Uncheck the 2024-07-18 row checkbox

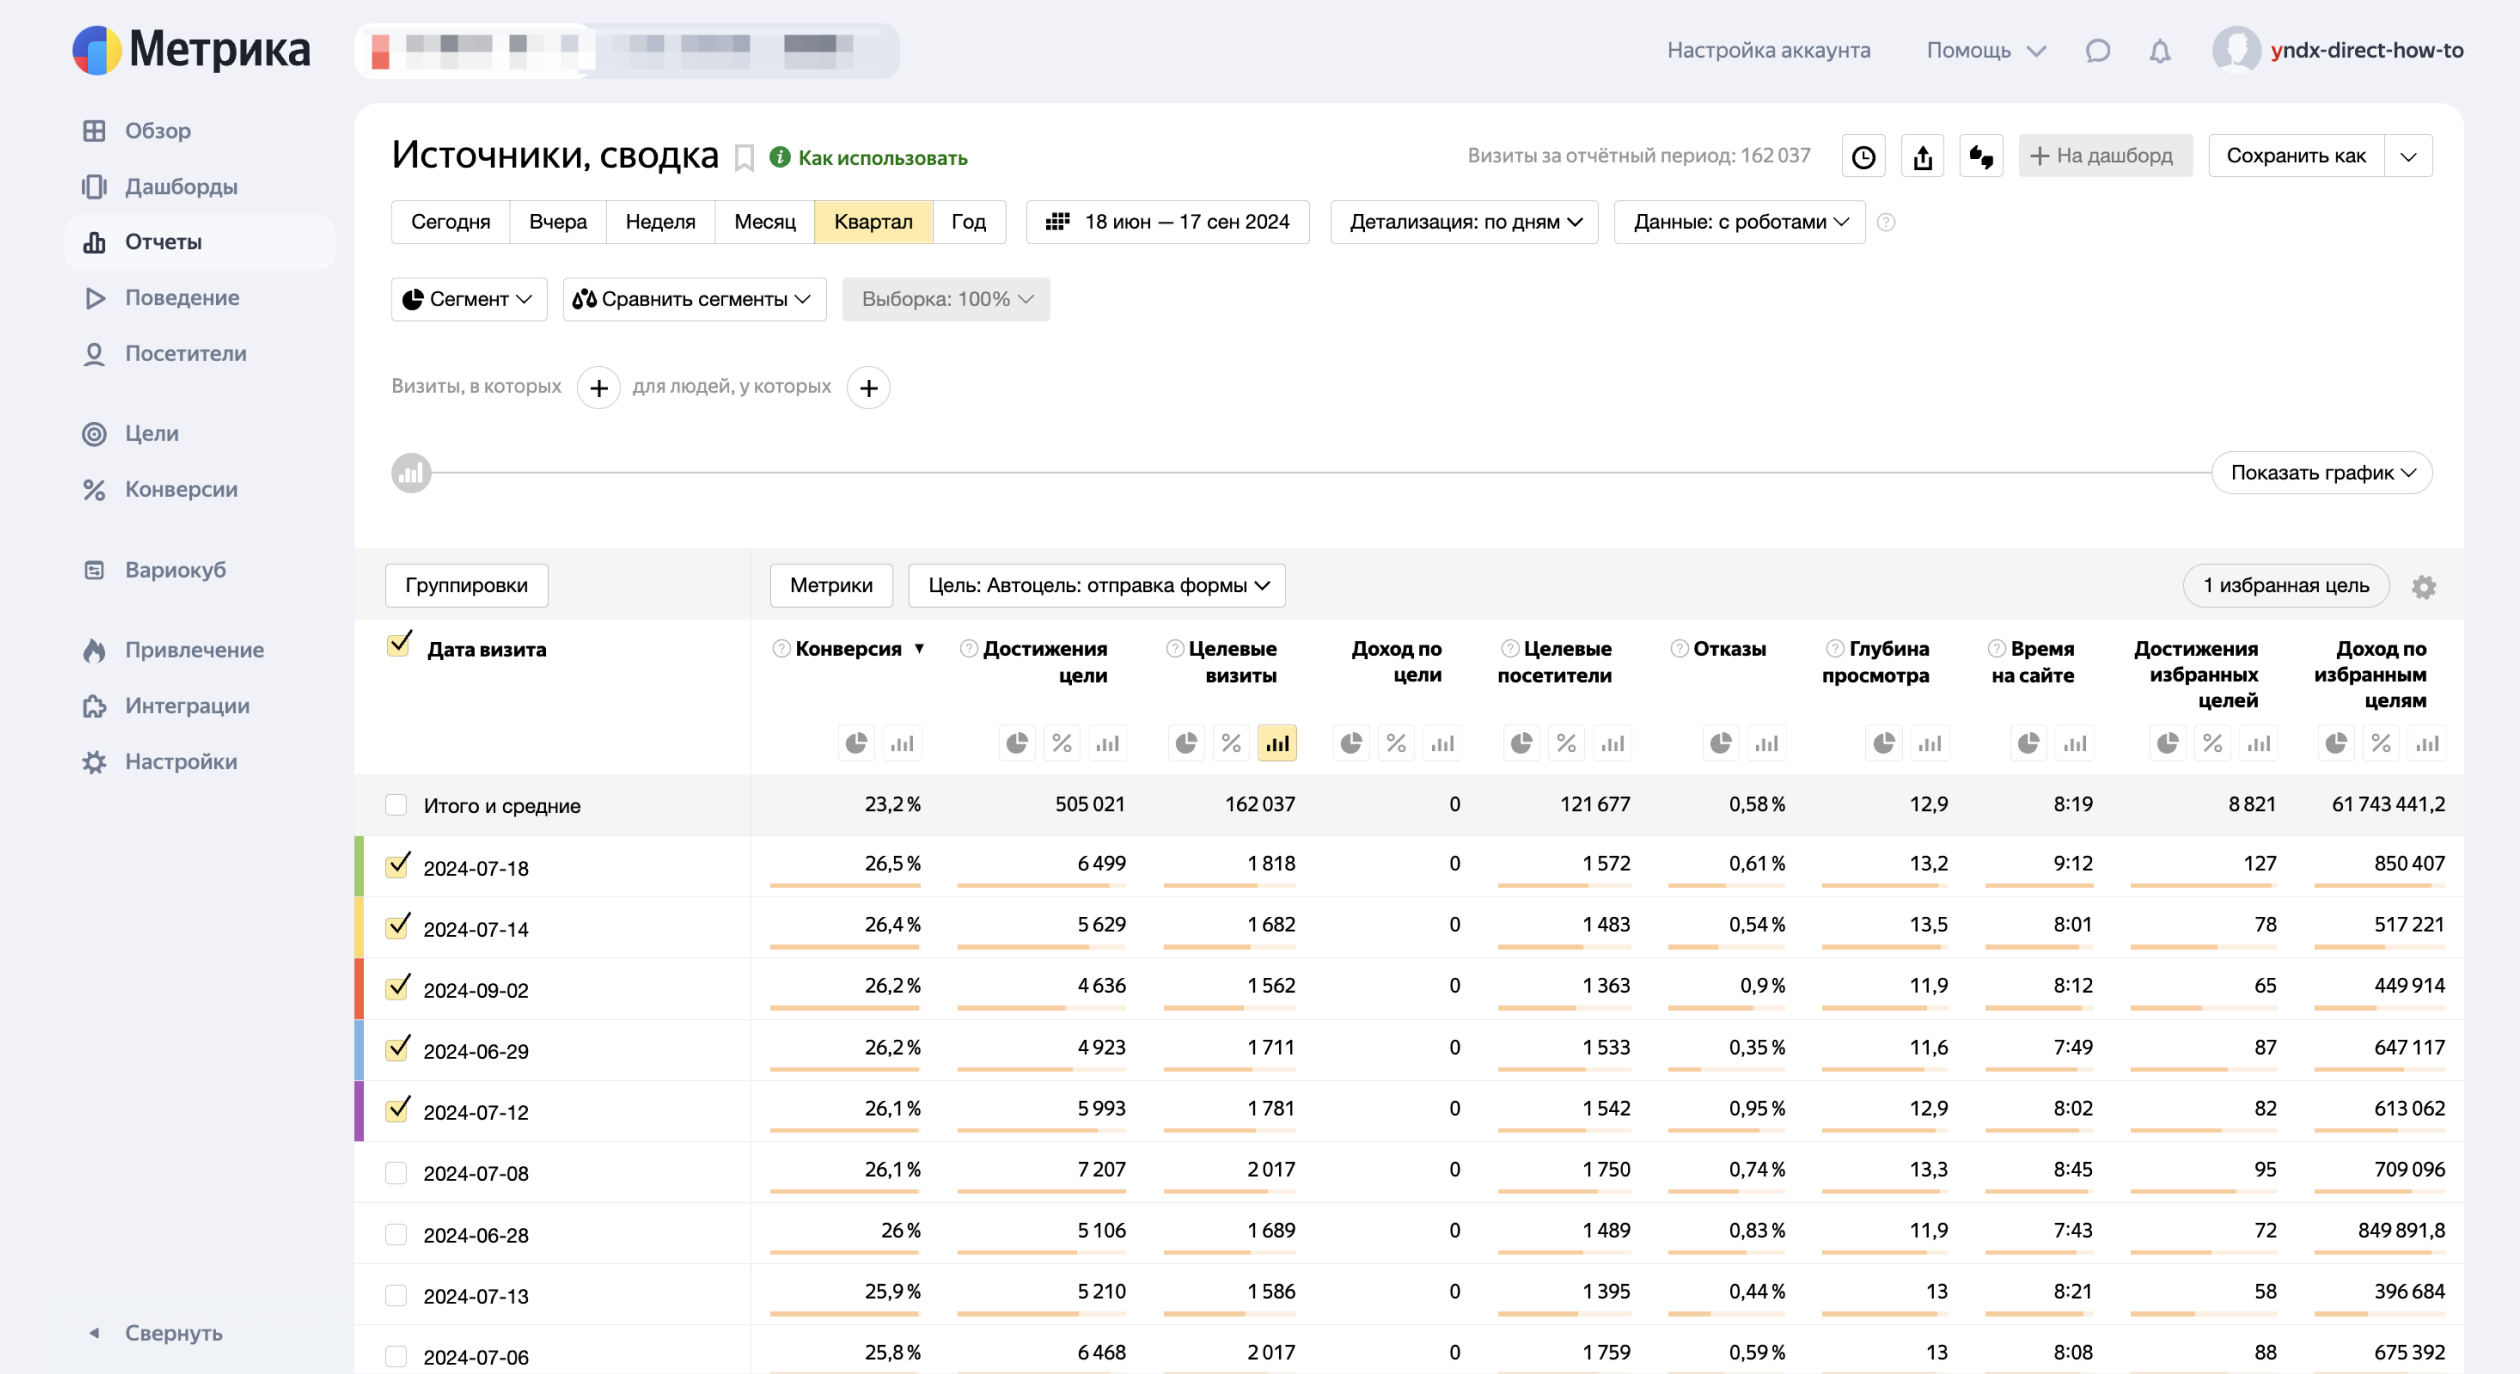click(x=397, y=865)
